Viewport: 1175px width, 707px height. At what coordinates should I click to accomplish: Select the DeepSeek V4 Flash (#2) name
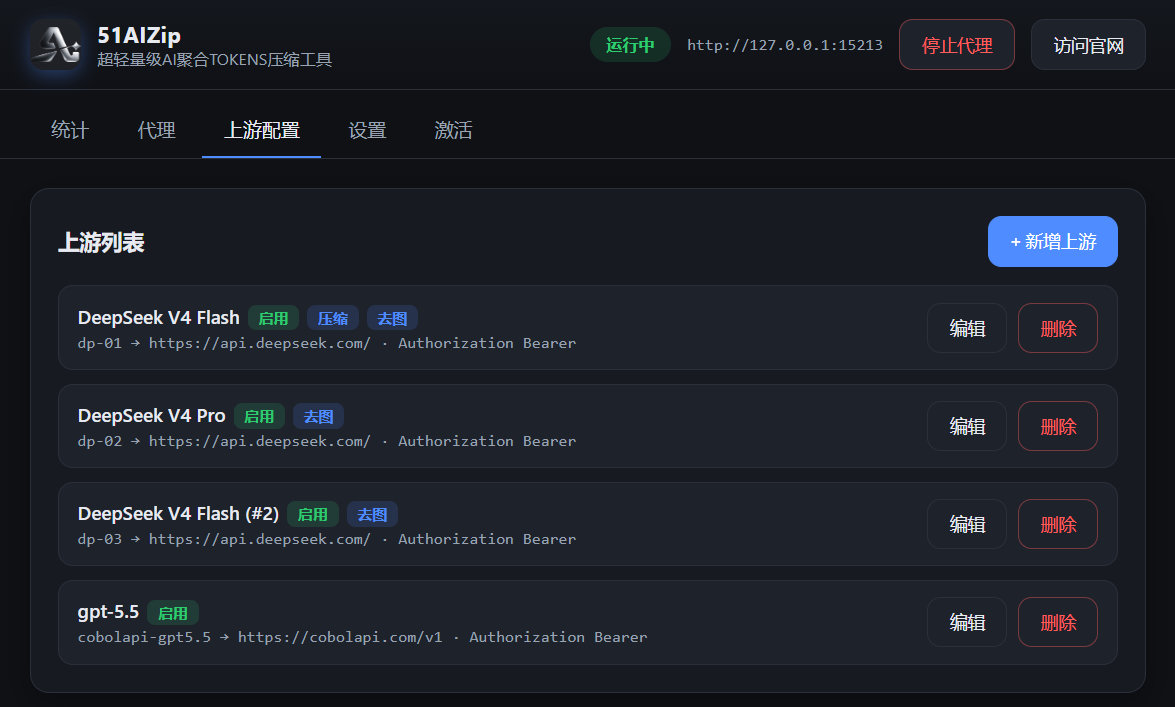[178, 514]
